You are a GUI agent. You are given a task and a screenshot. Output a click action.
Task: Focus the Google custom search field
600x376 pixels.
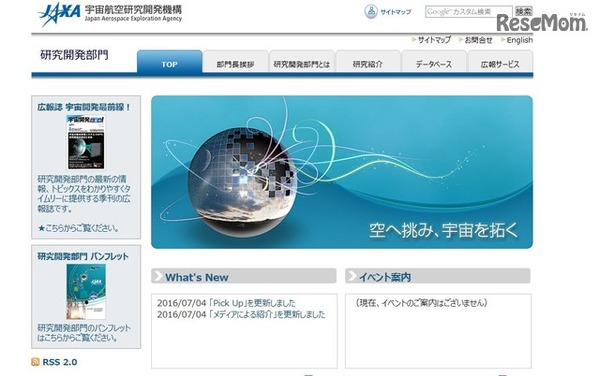pyautogui.click(x=468, y=12)
